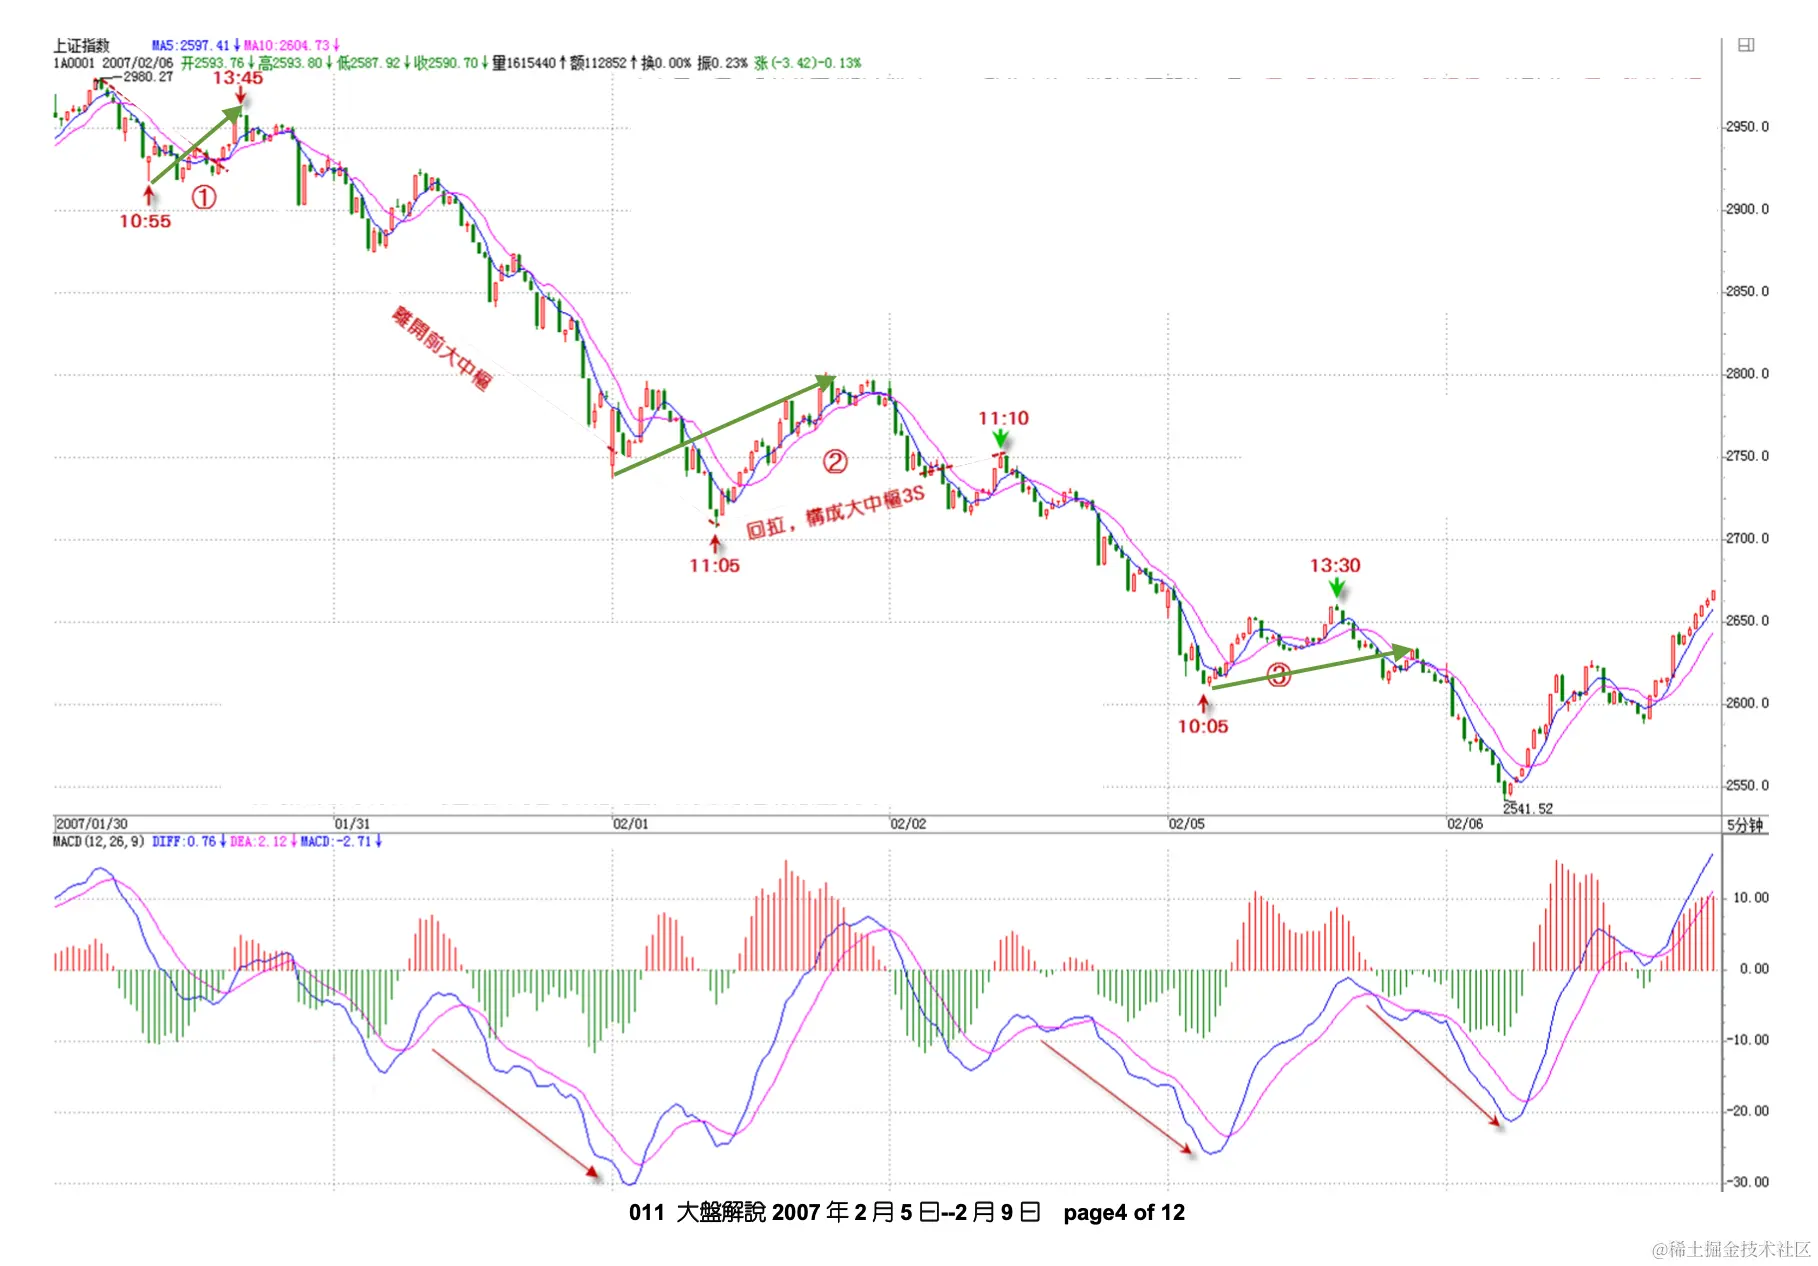Select the 2007/01/30 date on time axis
This screenshot has width=1818, height=1266.
click(x=92, y=824)
